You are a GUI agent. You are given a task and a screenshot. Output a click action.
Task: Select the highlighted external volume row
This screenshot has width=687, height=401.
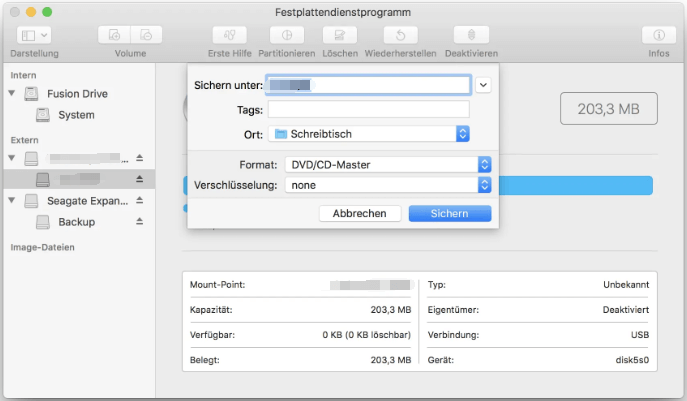[79, 179]
